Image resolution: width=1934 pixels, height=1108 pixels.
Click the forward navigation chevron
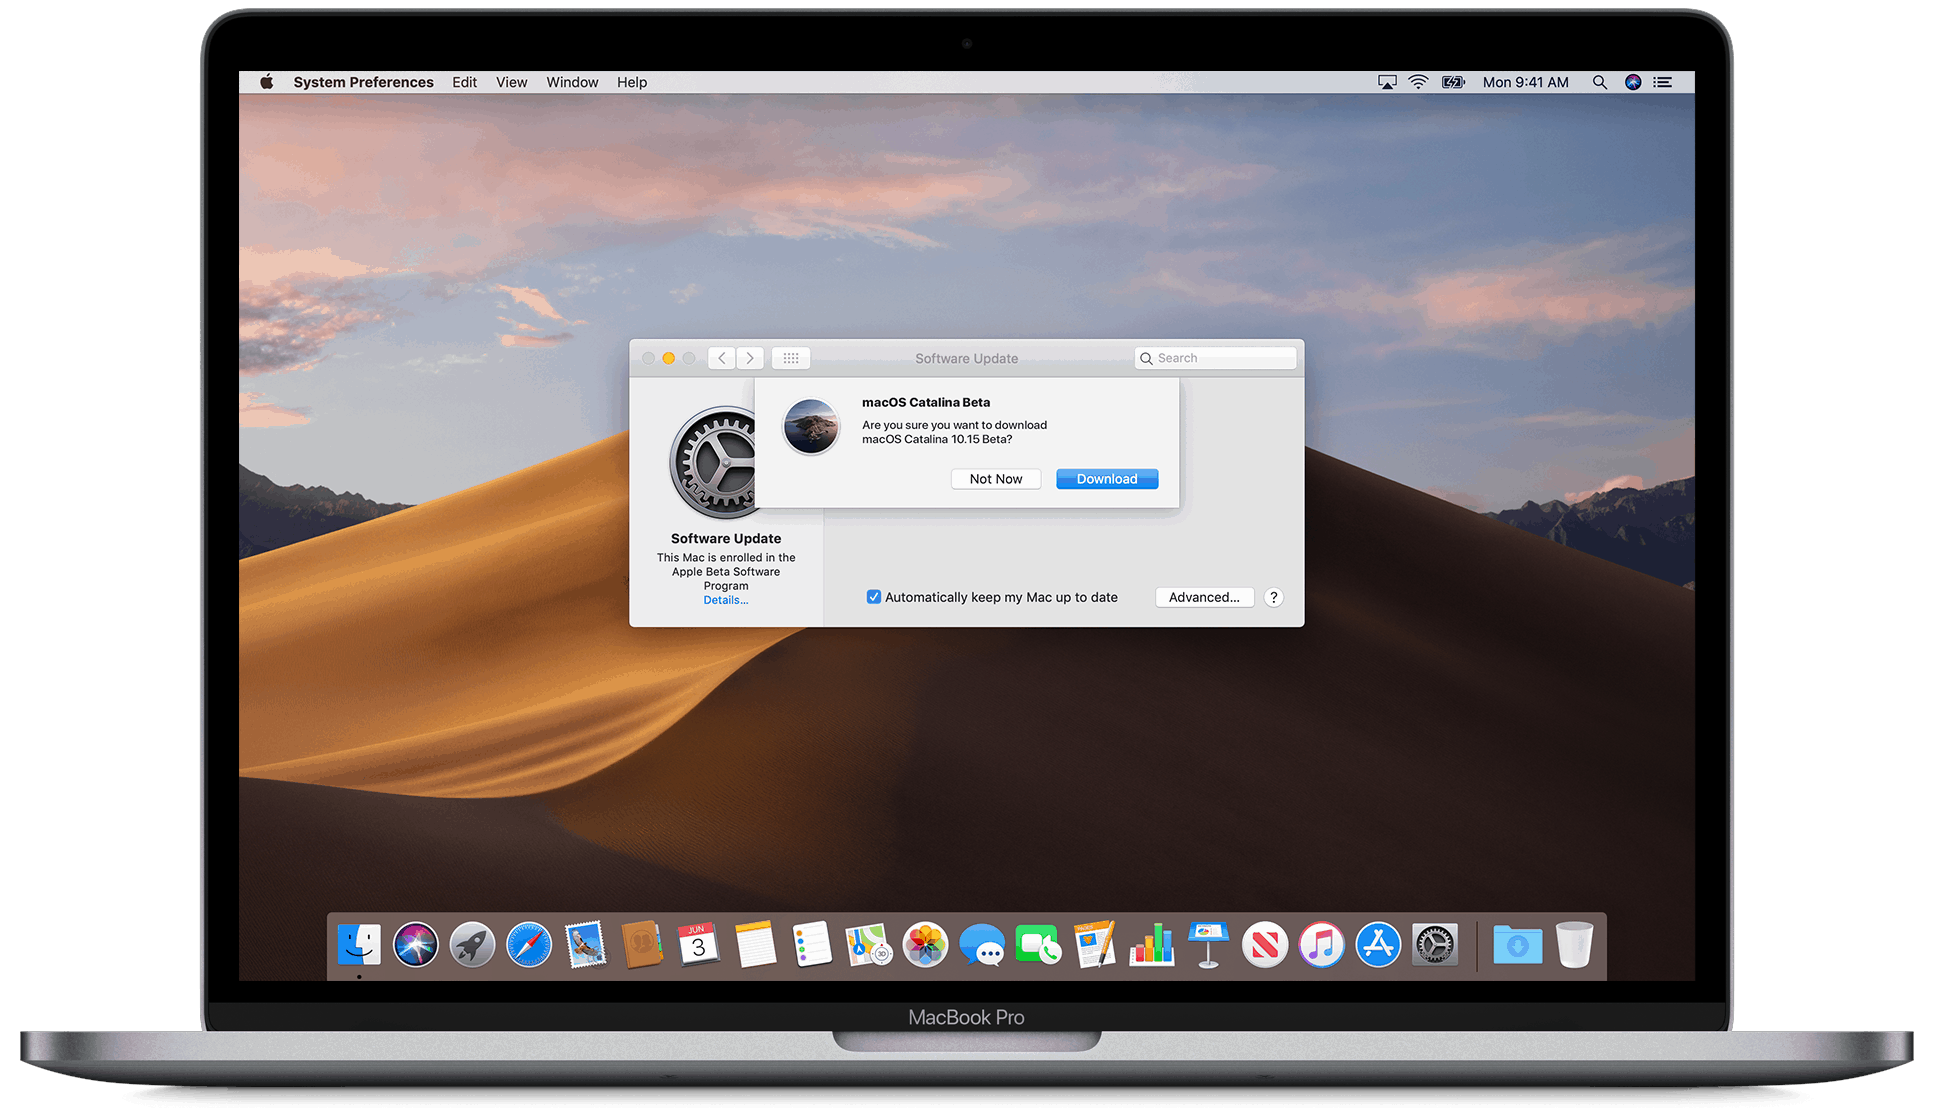750,358
